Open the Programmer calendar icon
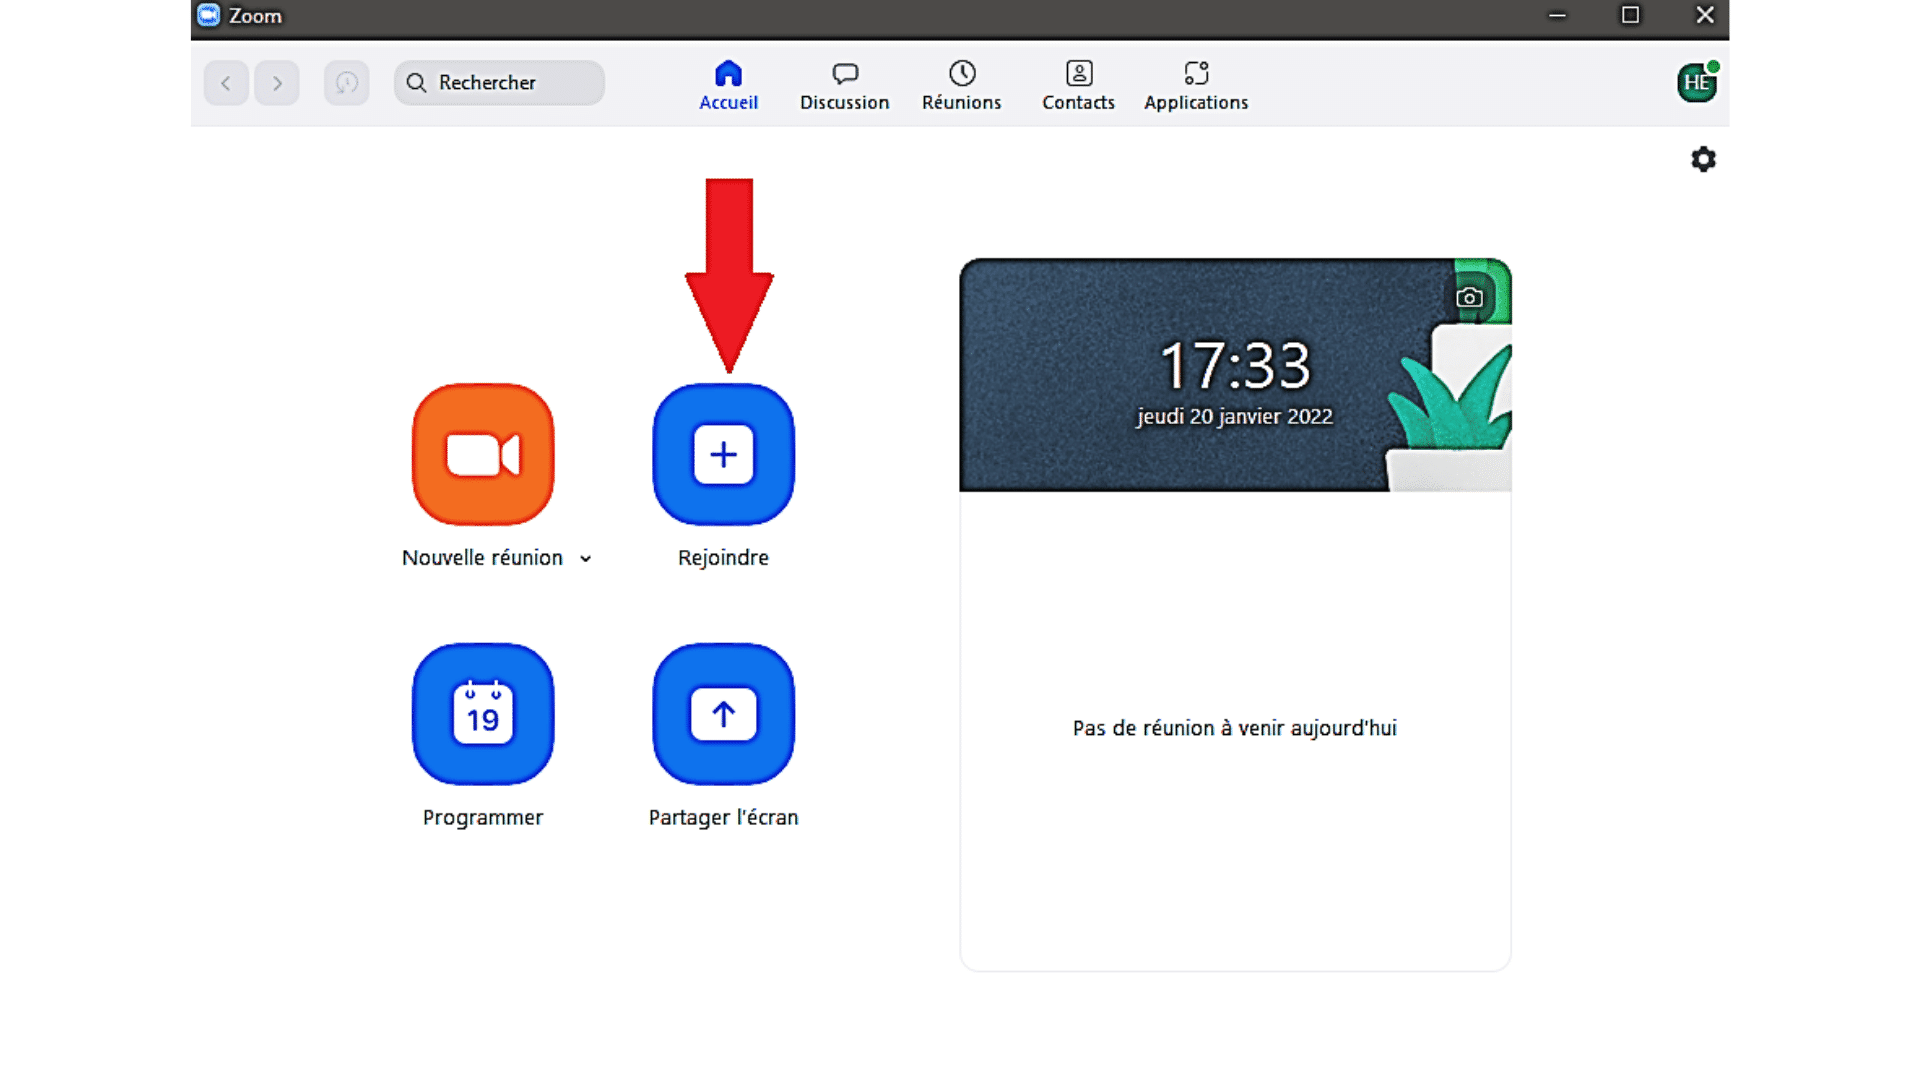Viewport: 1920px width, 1080px height. [483, 714]
